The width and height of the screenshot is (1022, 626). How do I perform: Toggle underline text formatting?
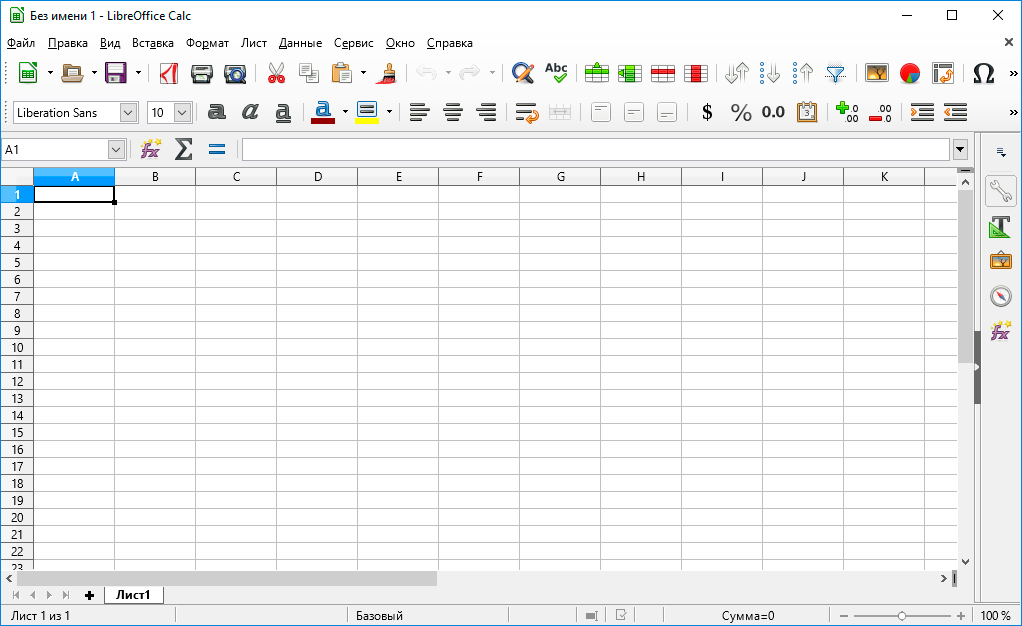pyautogui.click(x=283, y=113)
